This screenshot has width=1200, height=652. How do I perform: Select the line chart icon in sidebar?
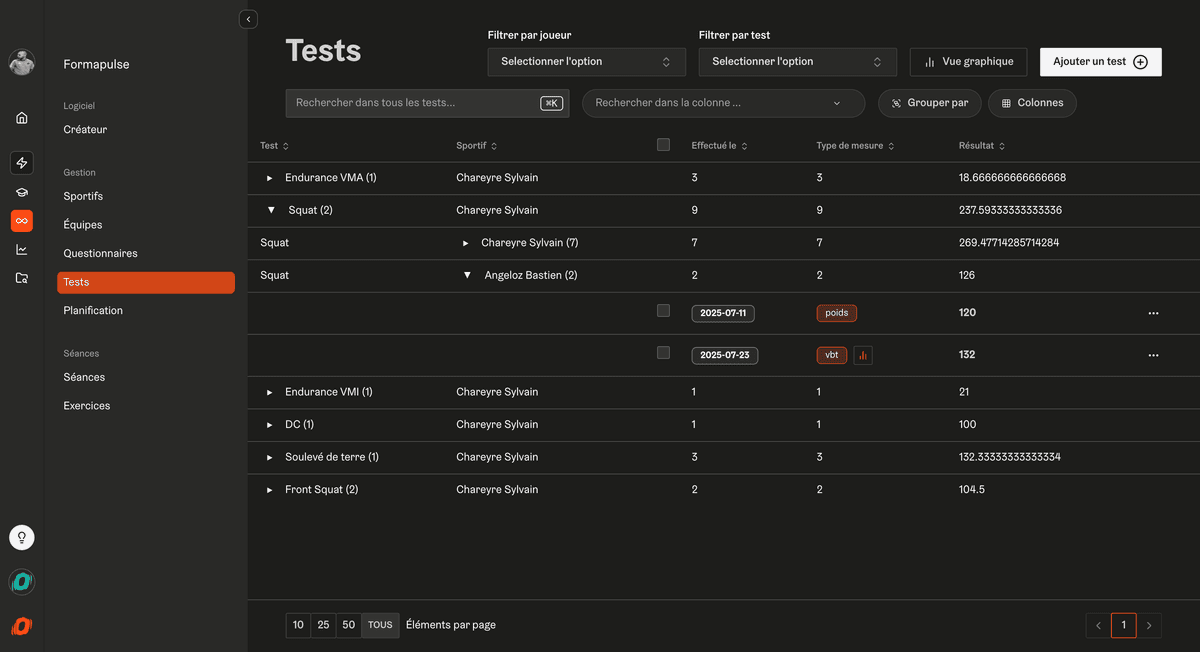coord(21,249)
